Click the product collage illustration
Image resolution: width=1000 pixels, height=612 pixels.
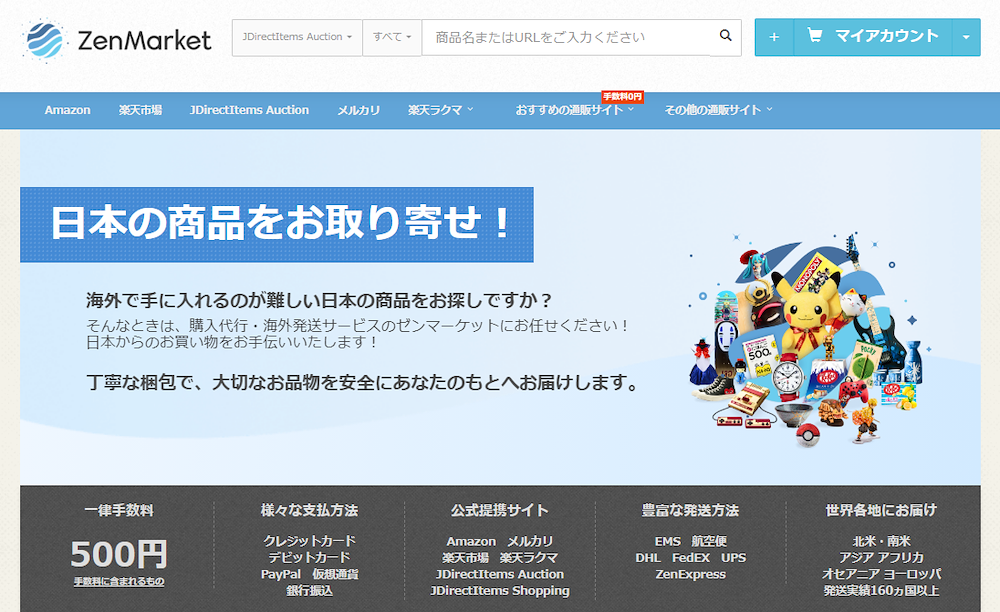point(808,339)
